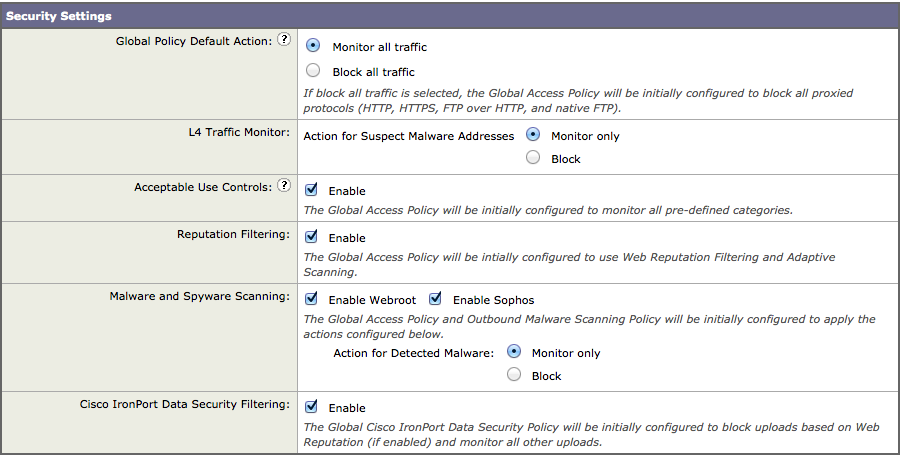Click the Reputation Filtering label
The image size is (901, 457).
233,234
